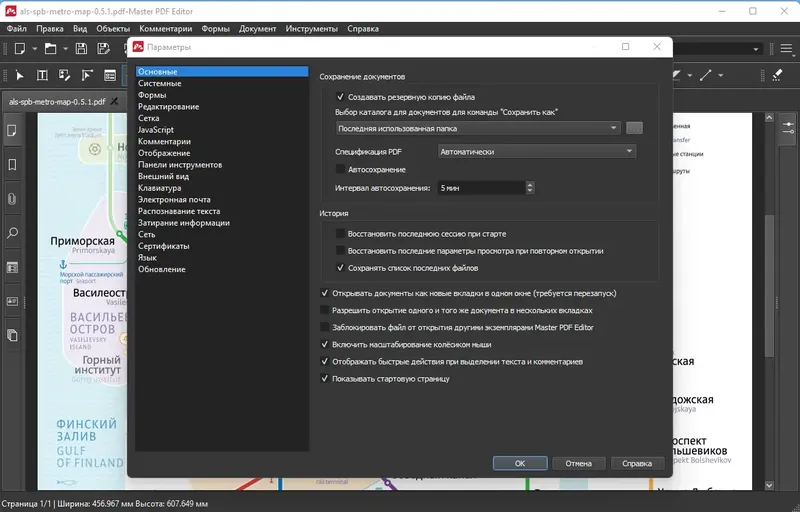Select the arrow pointer tool
This screenshot has width=800, height=512.
click(x=20, y=75)
